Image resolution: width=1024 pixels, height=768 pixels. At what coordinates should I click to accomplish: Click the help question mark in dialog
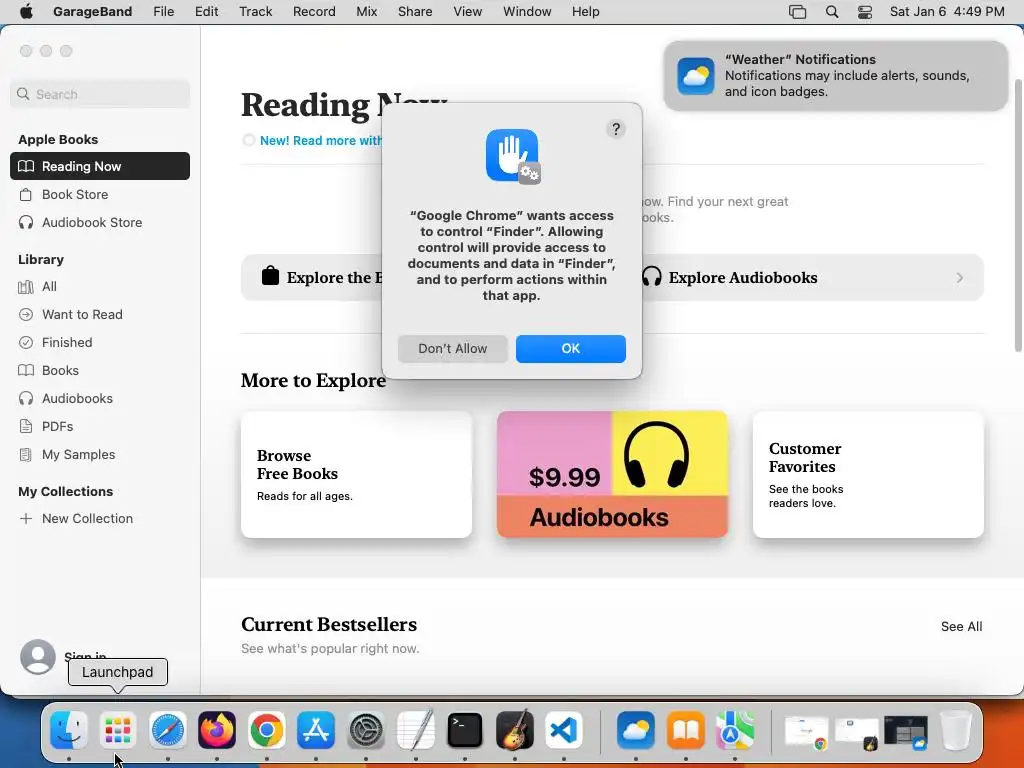615,129
